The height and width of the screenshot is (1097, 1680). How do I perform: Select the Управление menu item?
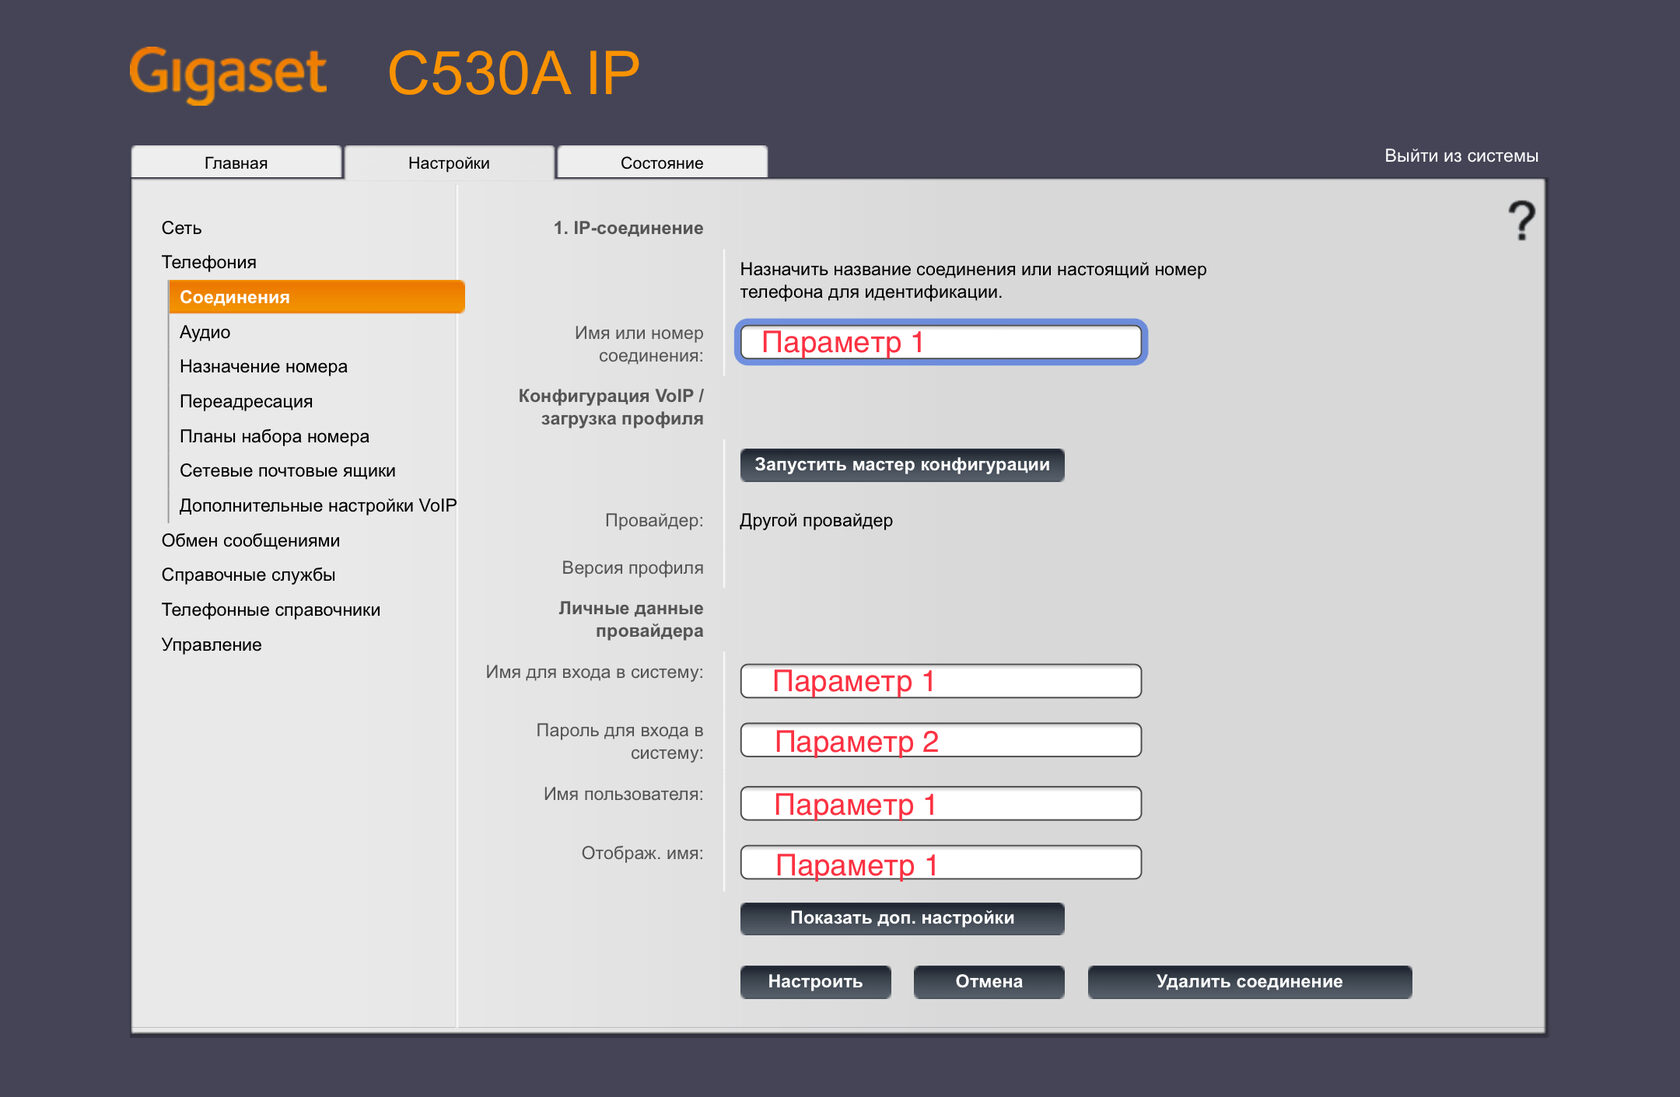(x=212, y=645)
